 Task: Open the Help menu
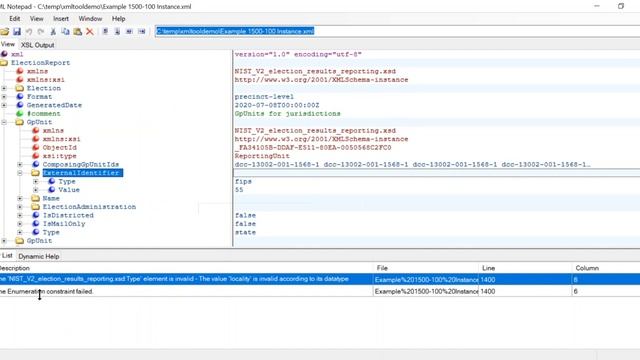pos(118,19)
